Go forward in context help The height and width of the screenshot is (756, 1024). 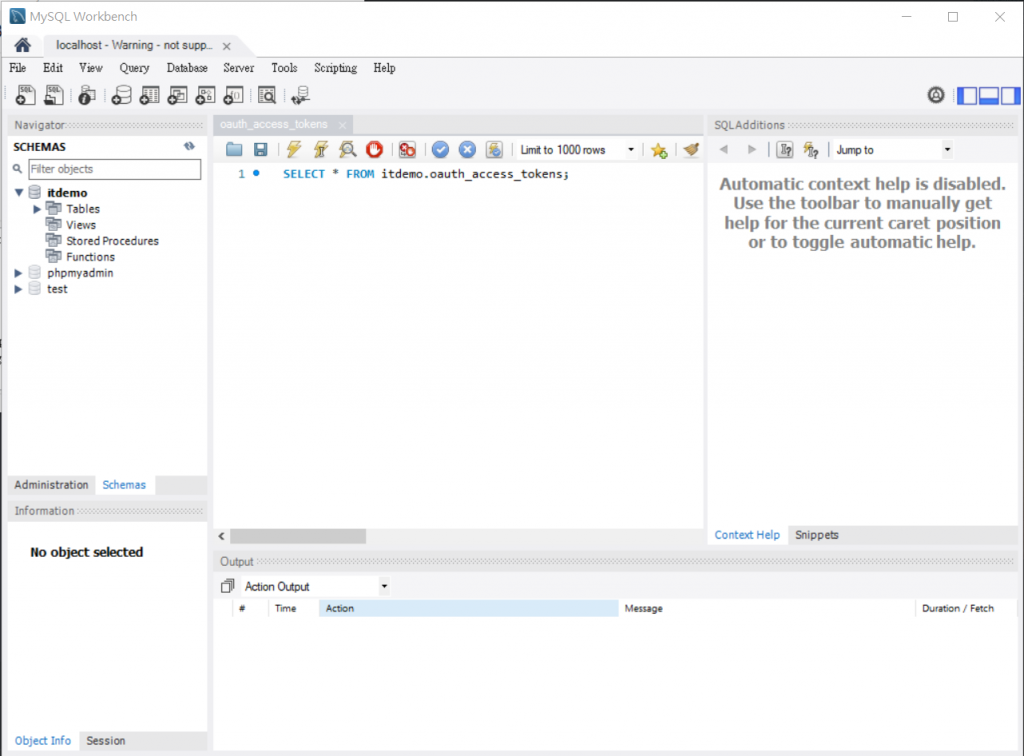pos(752,150)
